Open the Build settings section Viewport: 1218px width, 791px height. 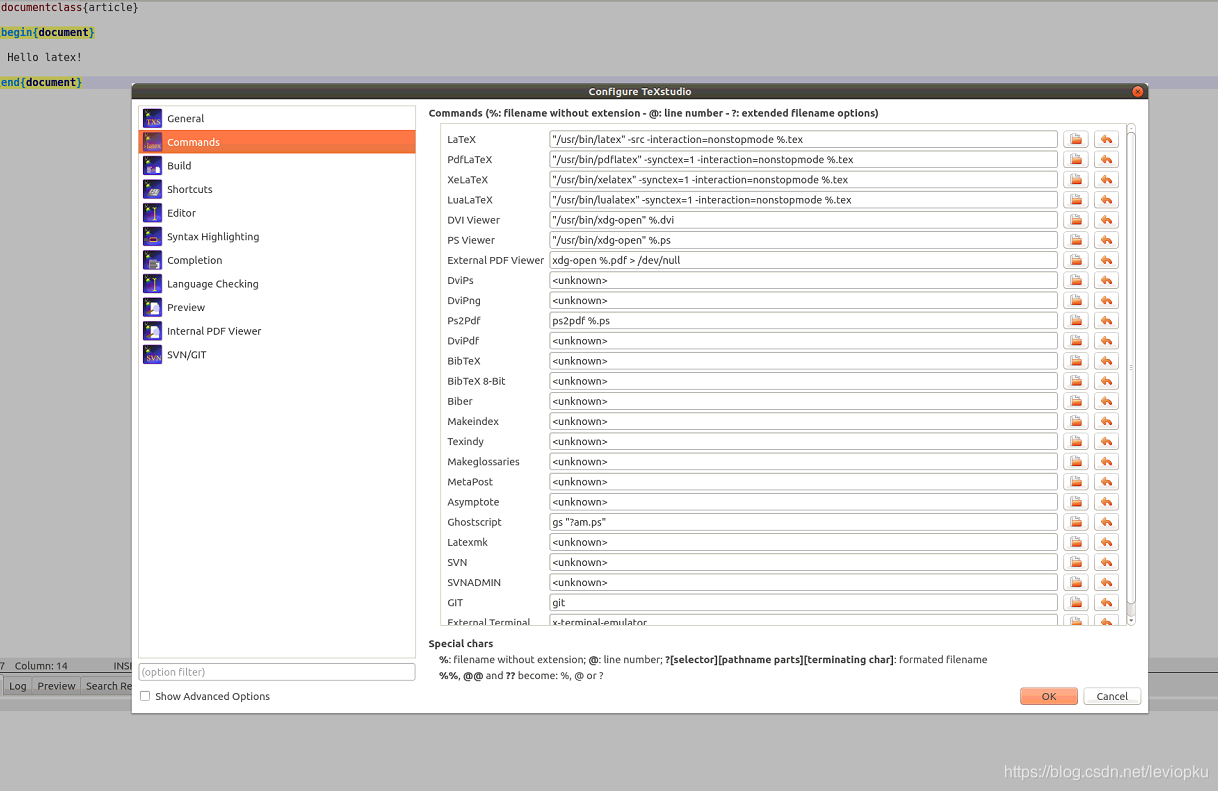click(178, 165)
